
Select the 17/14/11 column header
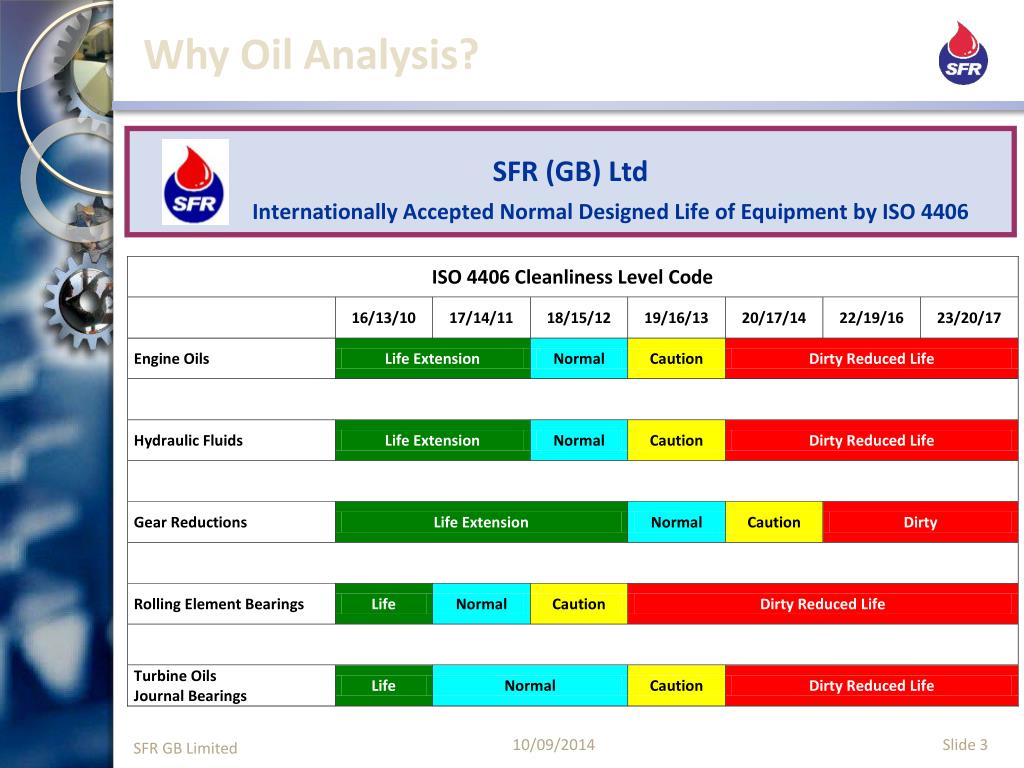pos(481,318)
